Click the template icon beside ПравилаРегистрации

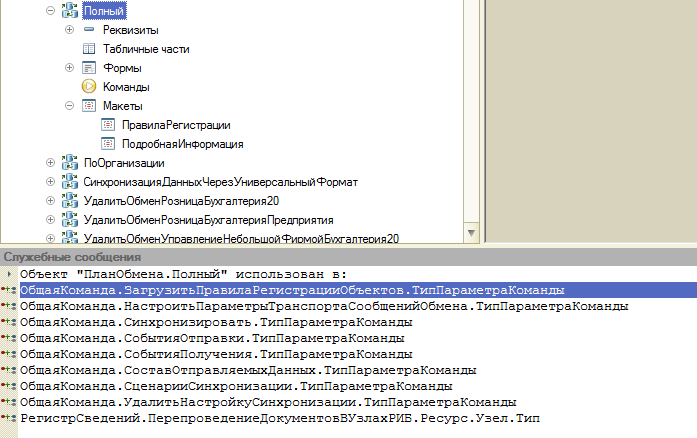108,125
